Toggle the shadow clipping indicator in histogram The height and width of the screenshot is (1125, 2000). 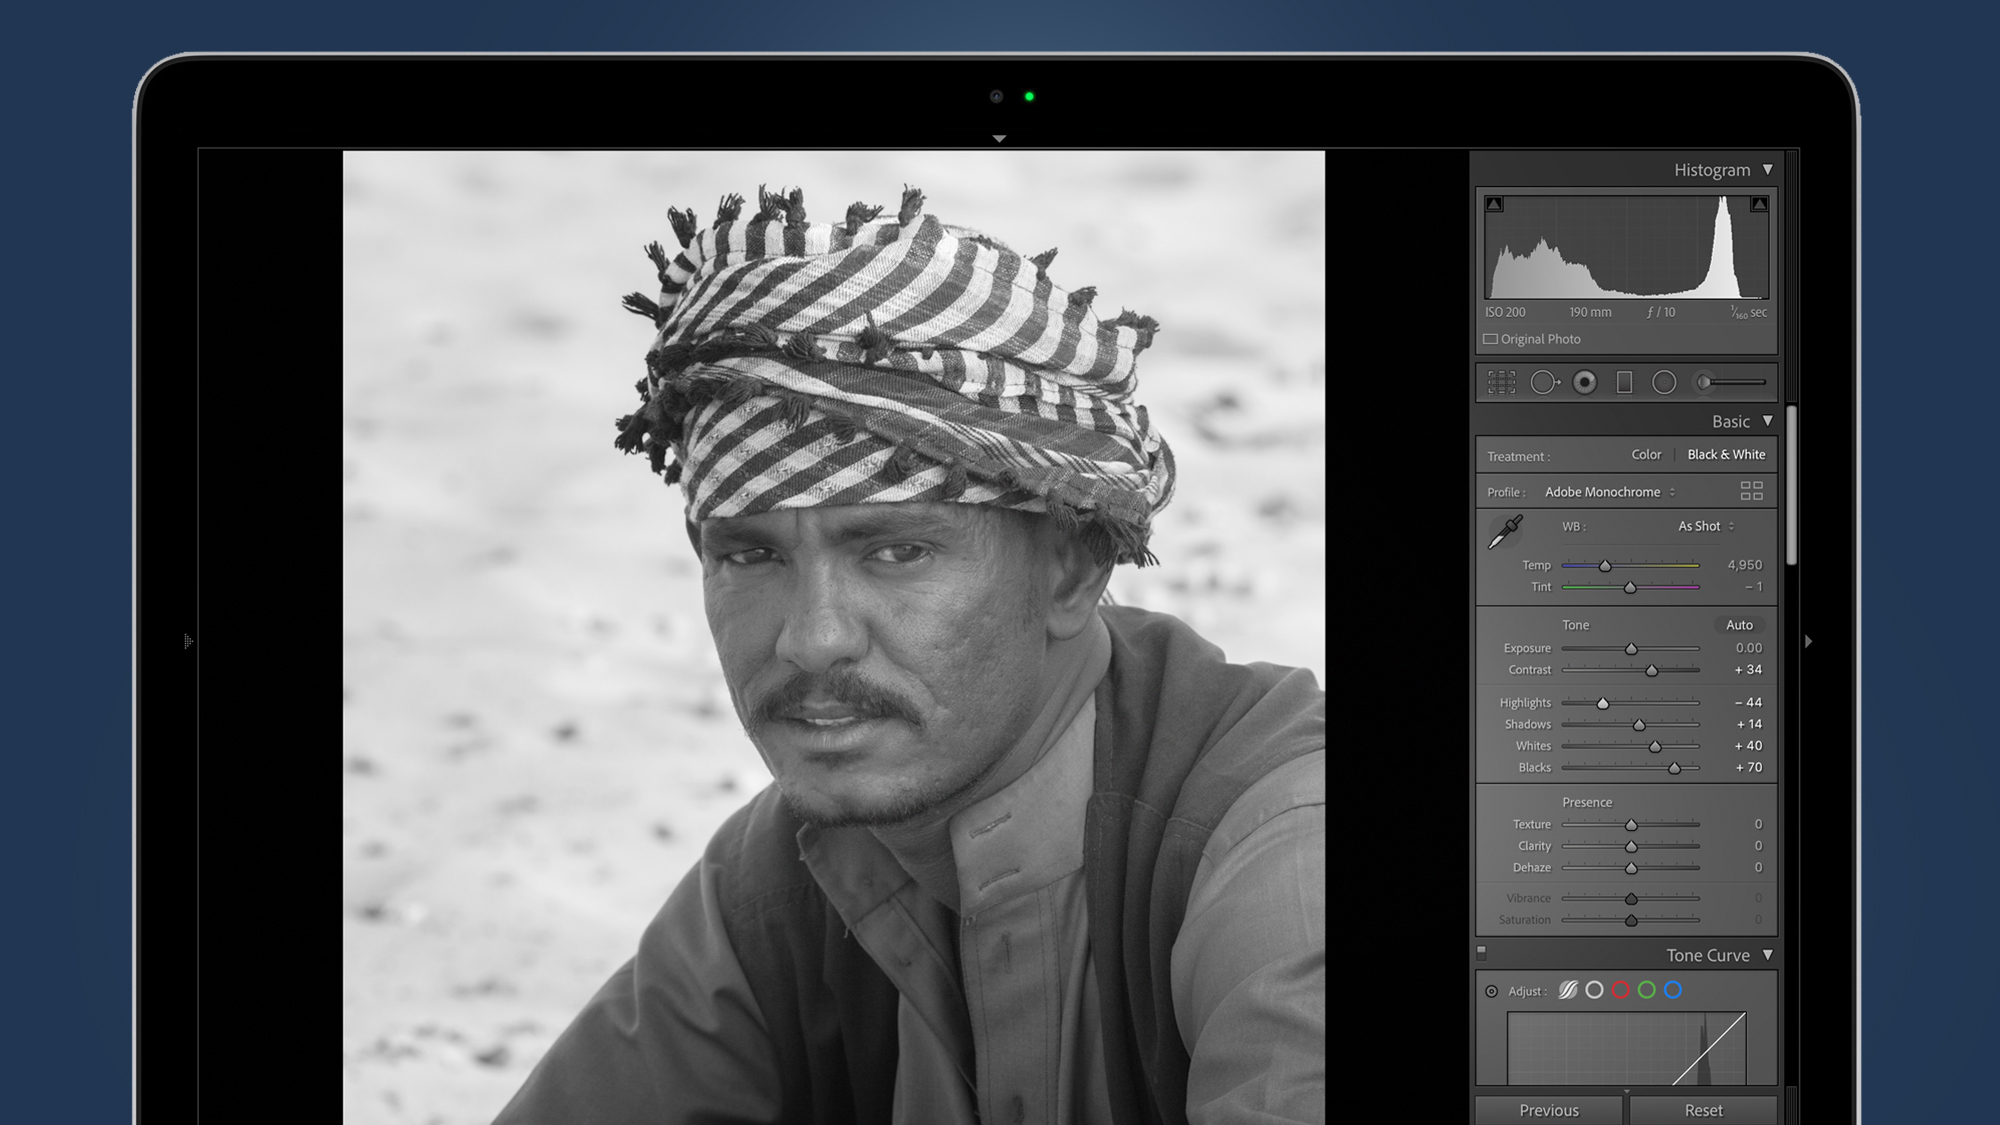tap(1494, 204)
